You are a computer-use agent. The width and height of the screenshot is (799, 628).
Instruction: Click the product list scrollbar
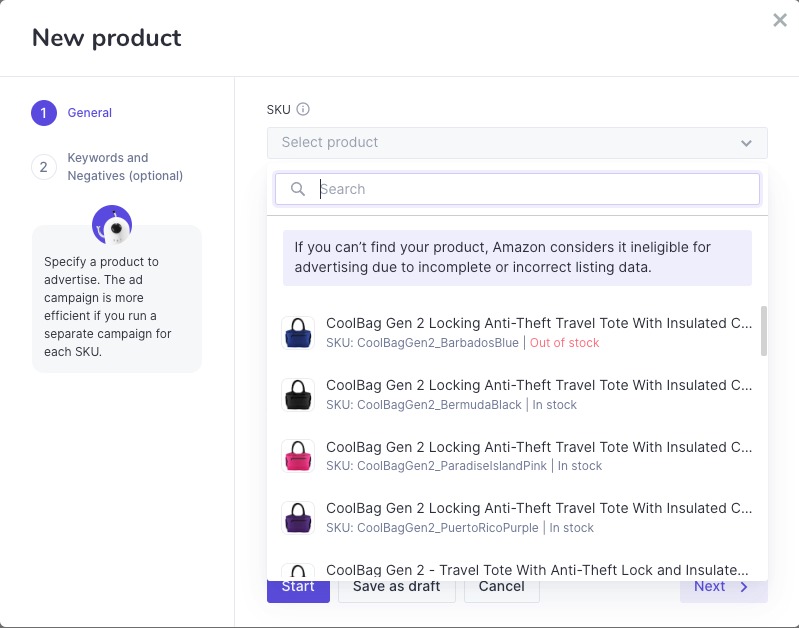coord(763,331)
